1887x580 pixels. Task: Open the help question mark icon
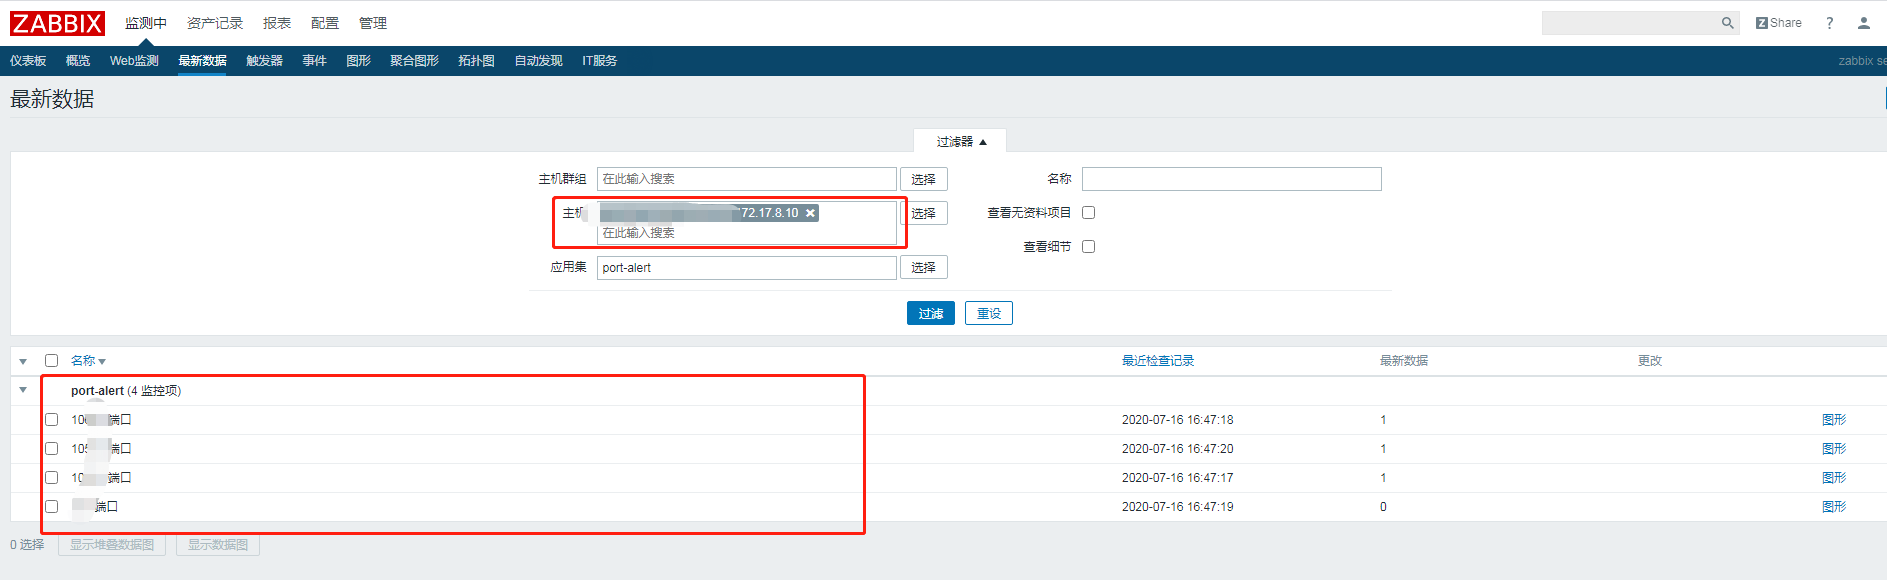click(1829, 23)
